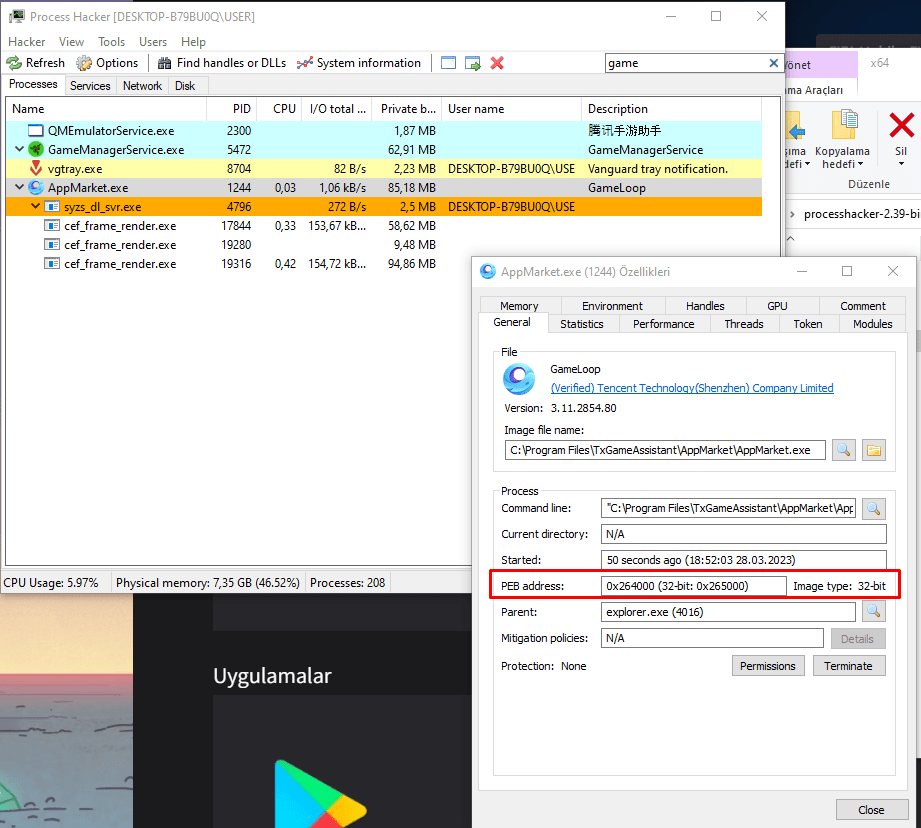Click the Terminate button
Image resolution: width=921 pixels, height=828 pixels.
point(848,666)
